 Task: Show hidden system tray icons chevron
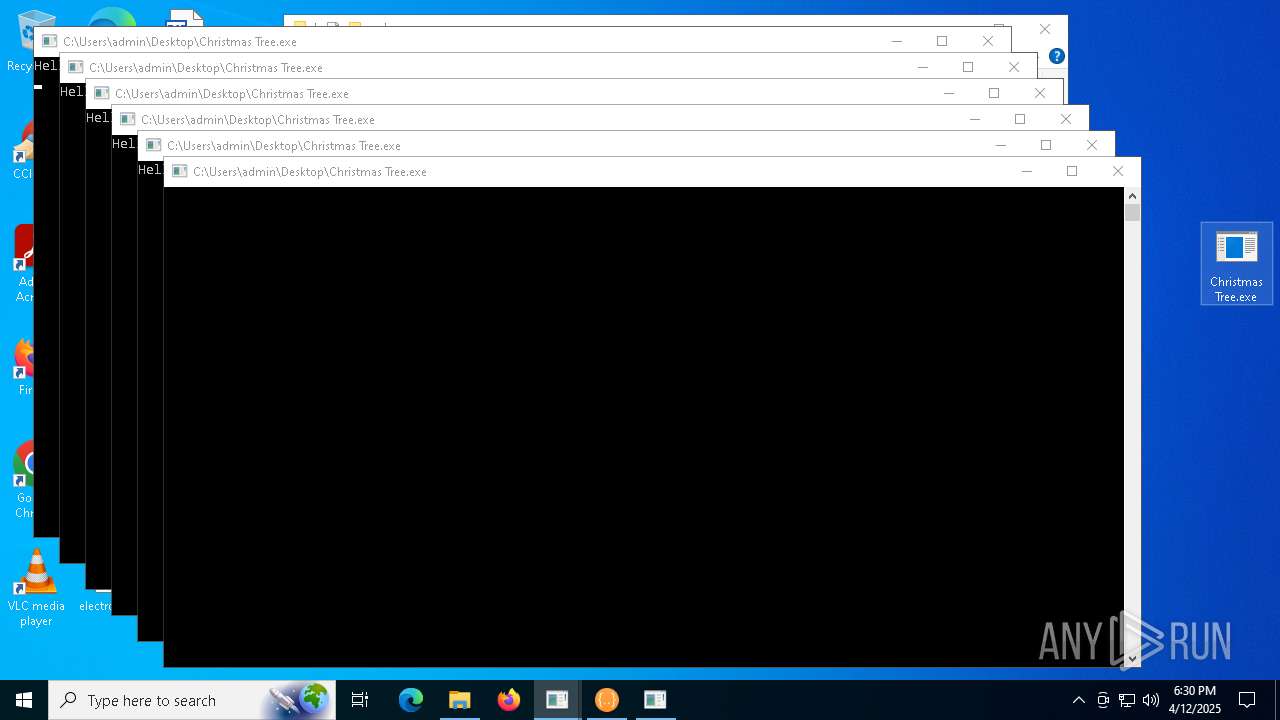tap(1078, 700)
